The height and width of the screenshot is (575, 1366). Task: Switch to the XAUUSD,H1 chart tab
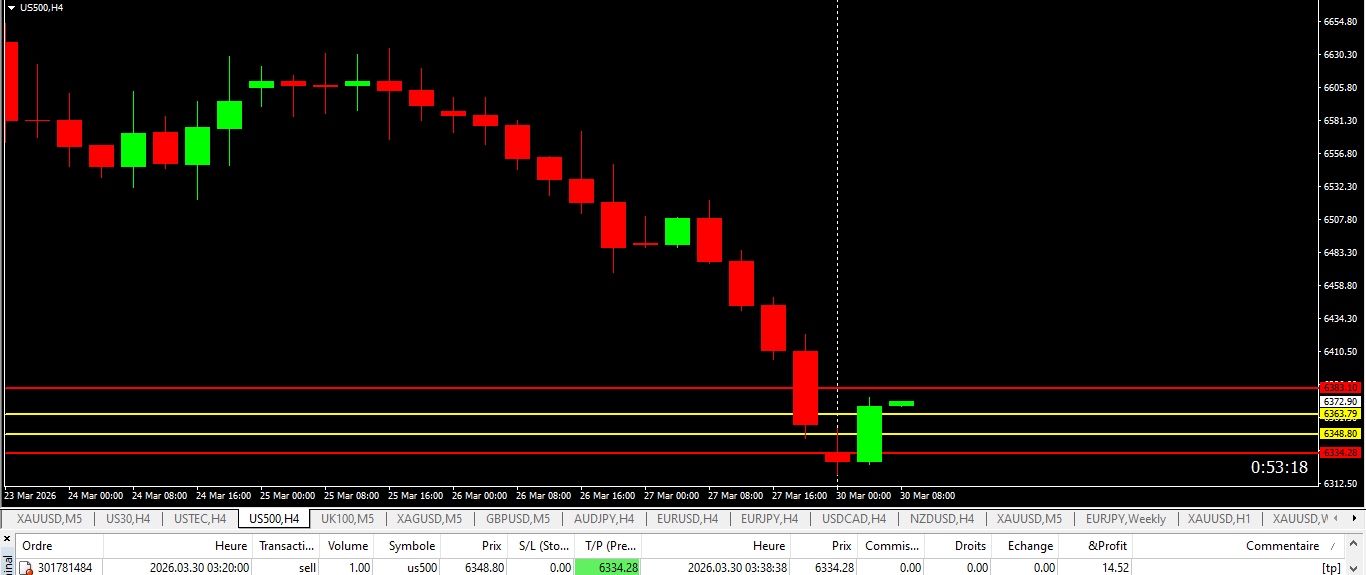pos(1218,519)
